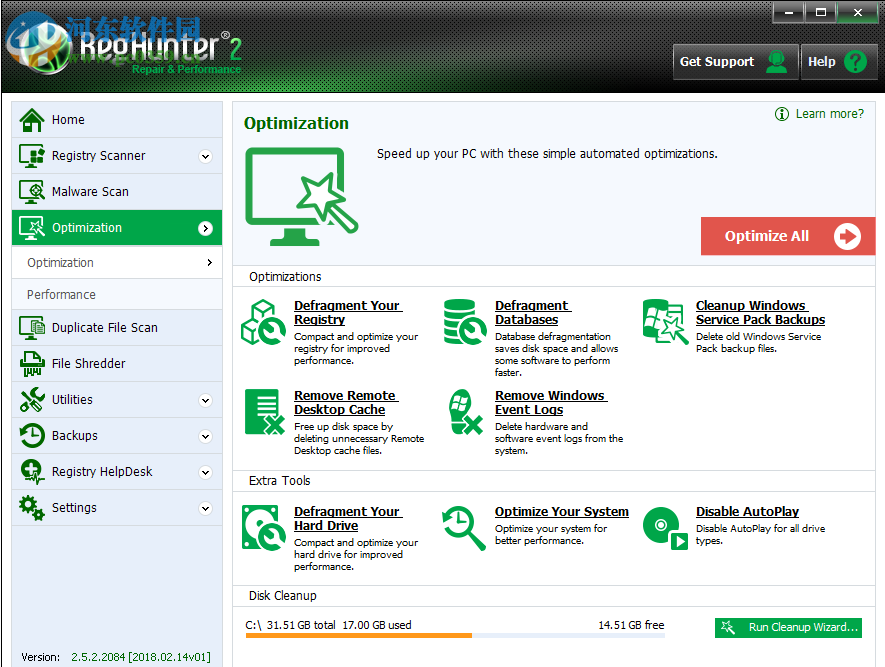Open the Registry Scanner menu item
Viewport: 885px width, 667px height.
pyautogui.click(x=117, y=156)
